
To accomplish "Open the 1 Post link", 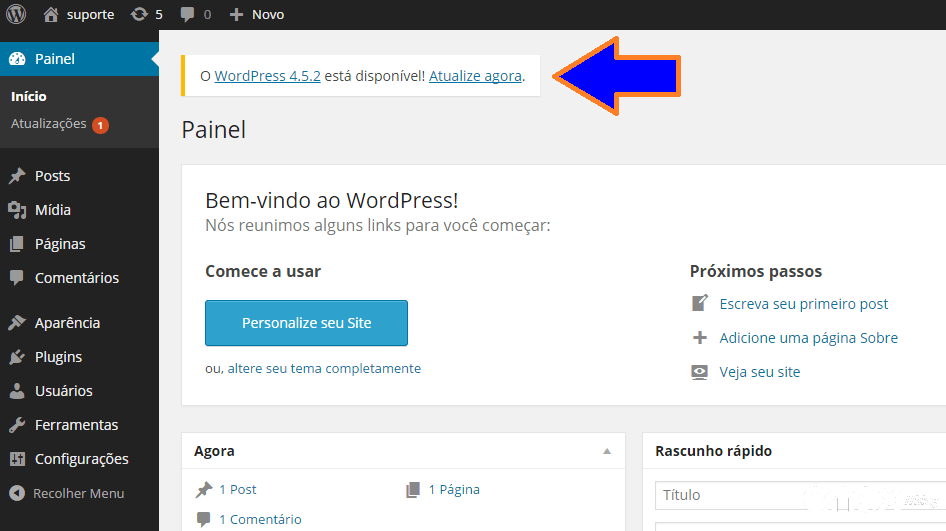I will click(x=238, y=489).
